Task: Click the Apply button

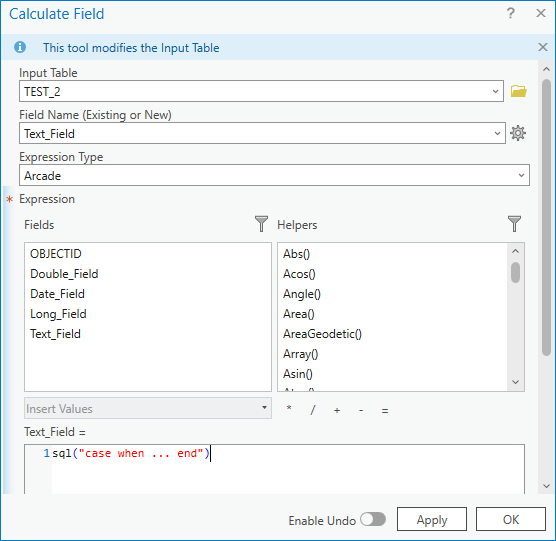Action: tap(432, 519)
